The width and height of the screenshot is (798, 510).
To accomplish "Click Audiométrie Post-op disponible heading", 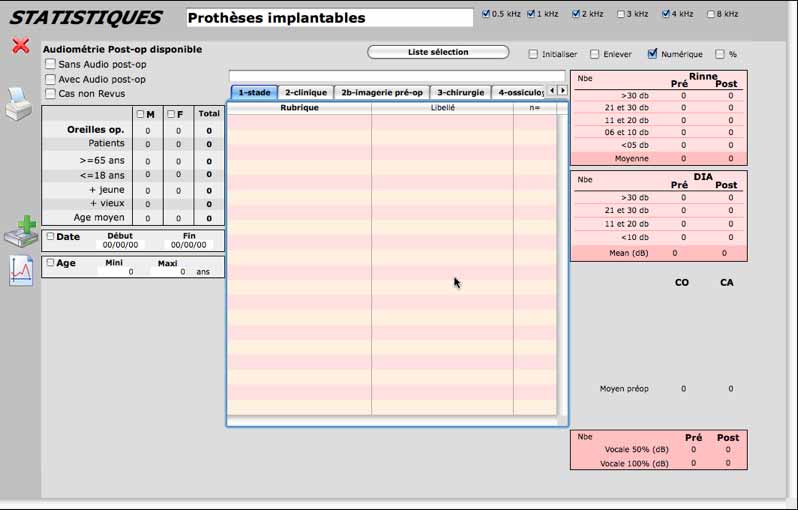I will (x=122, y=49).
